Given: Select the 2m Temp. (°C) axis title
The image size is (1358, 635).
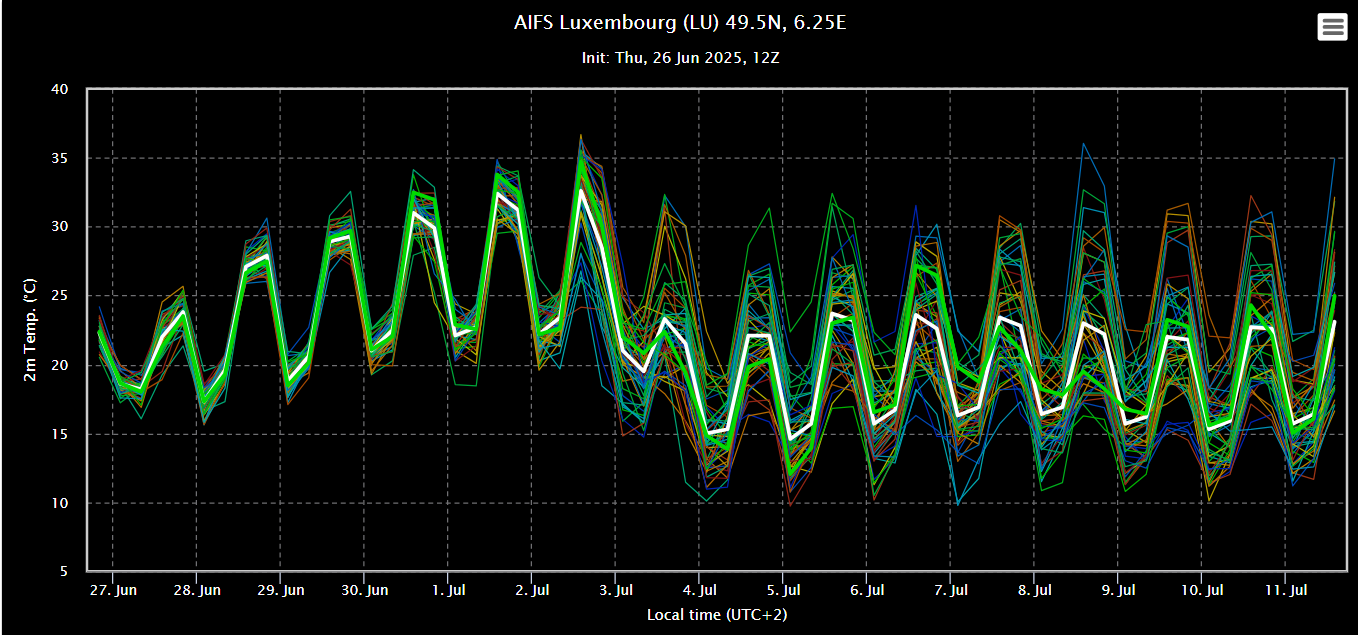Looking at the screenshot, I should [x=28, y=330].
